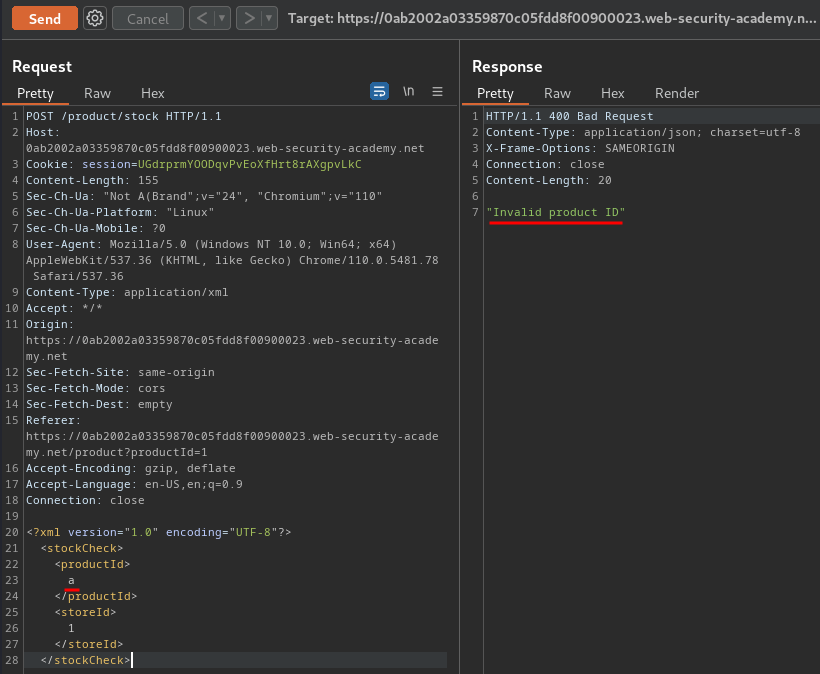Click HTTP/1.1 400 Bad Request status line

[x=570, y=116]
